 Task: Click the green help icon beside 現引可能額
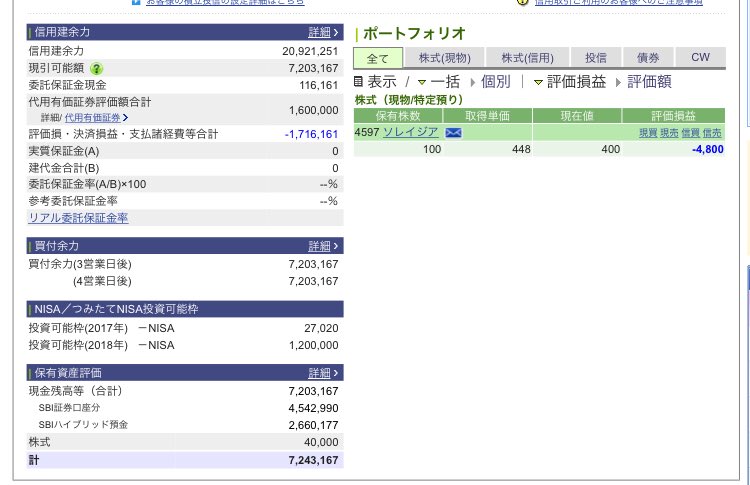96,69
